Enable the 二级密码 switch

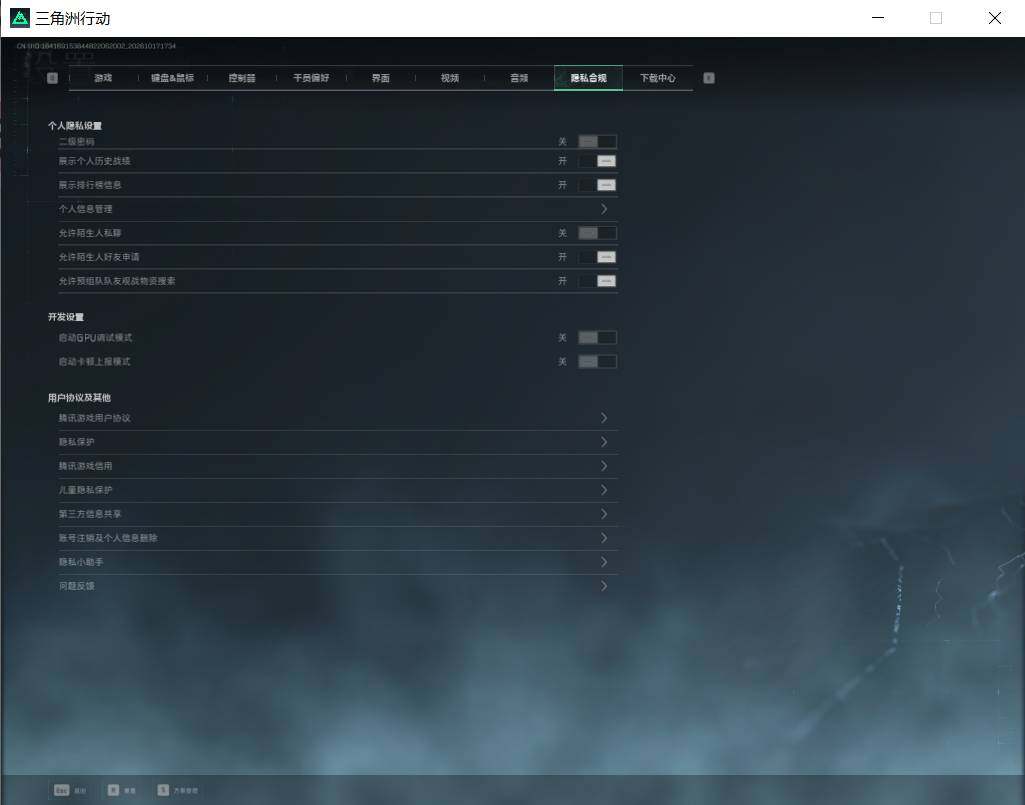(597, 141)
